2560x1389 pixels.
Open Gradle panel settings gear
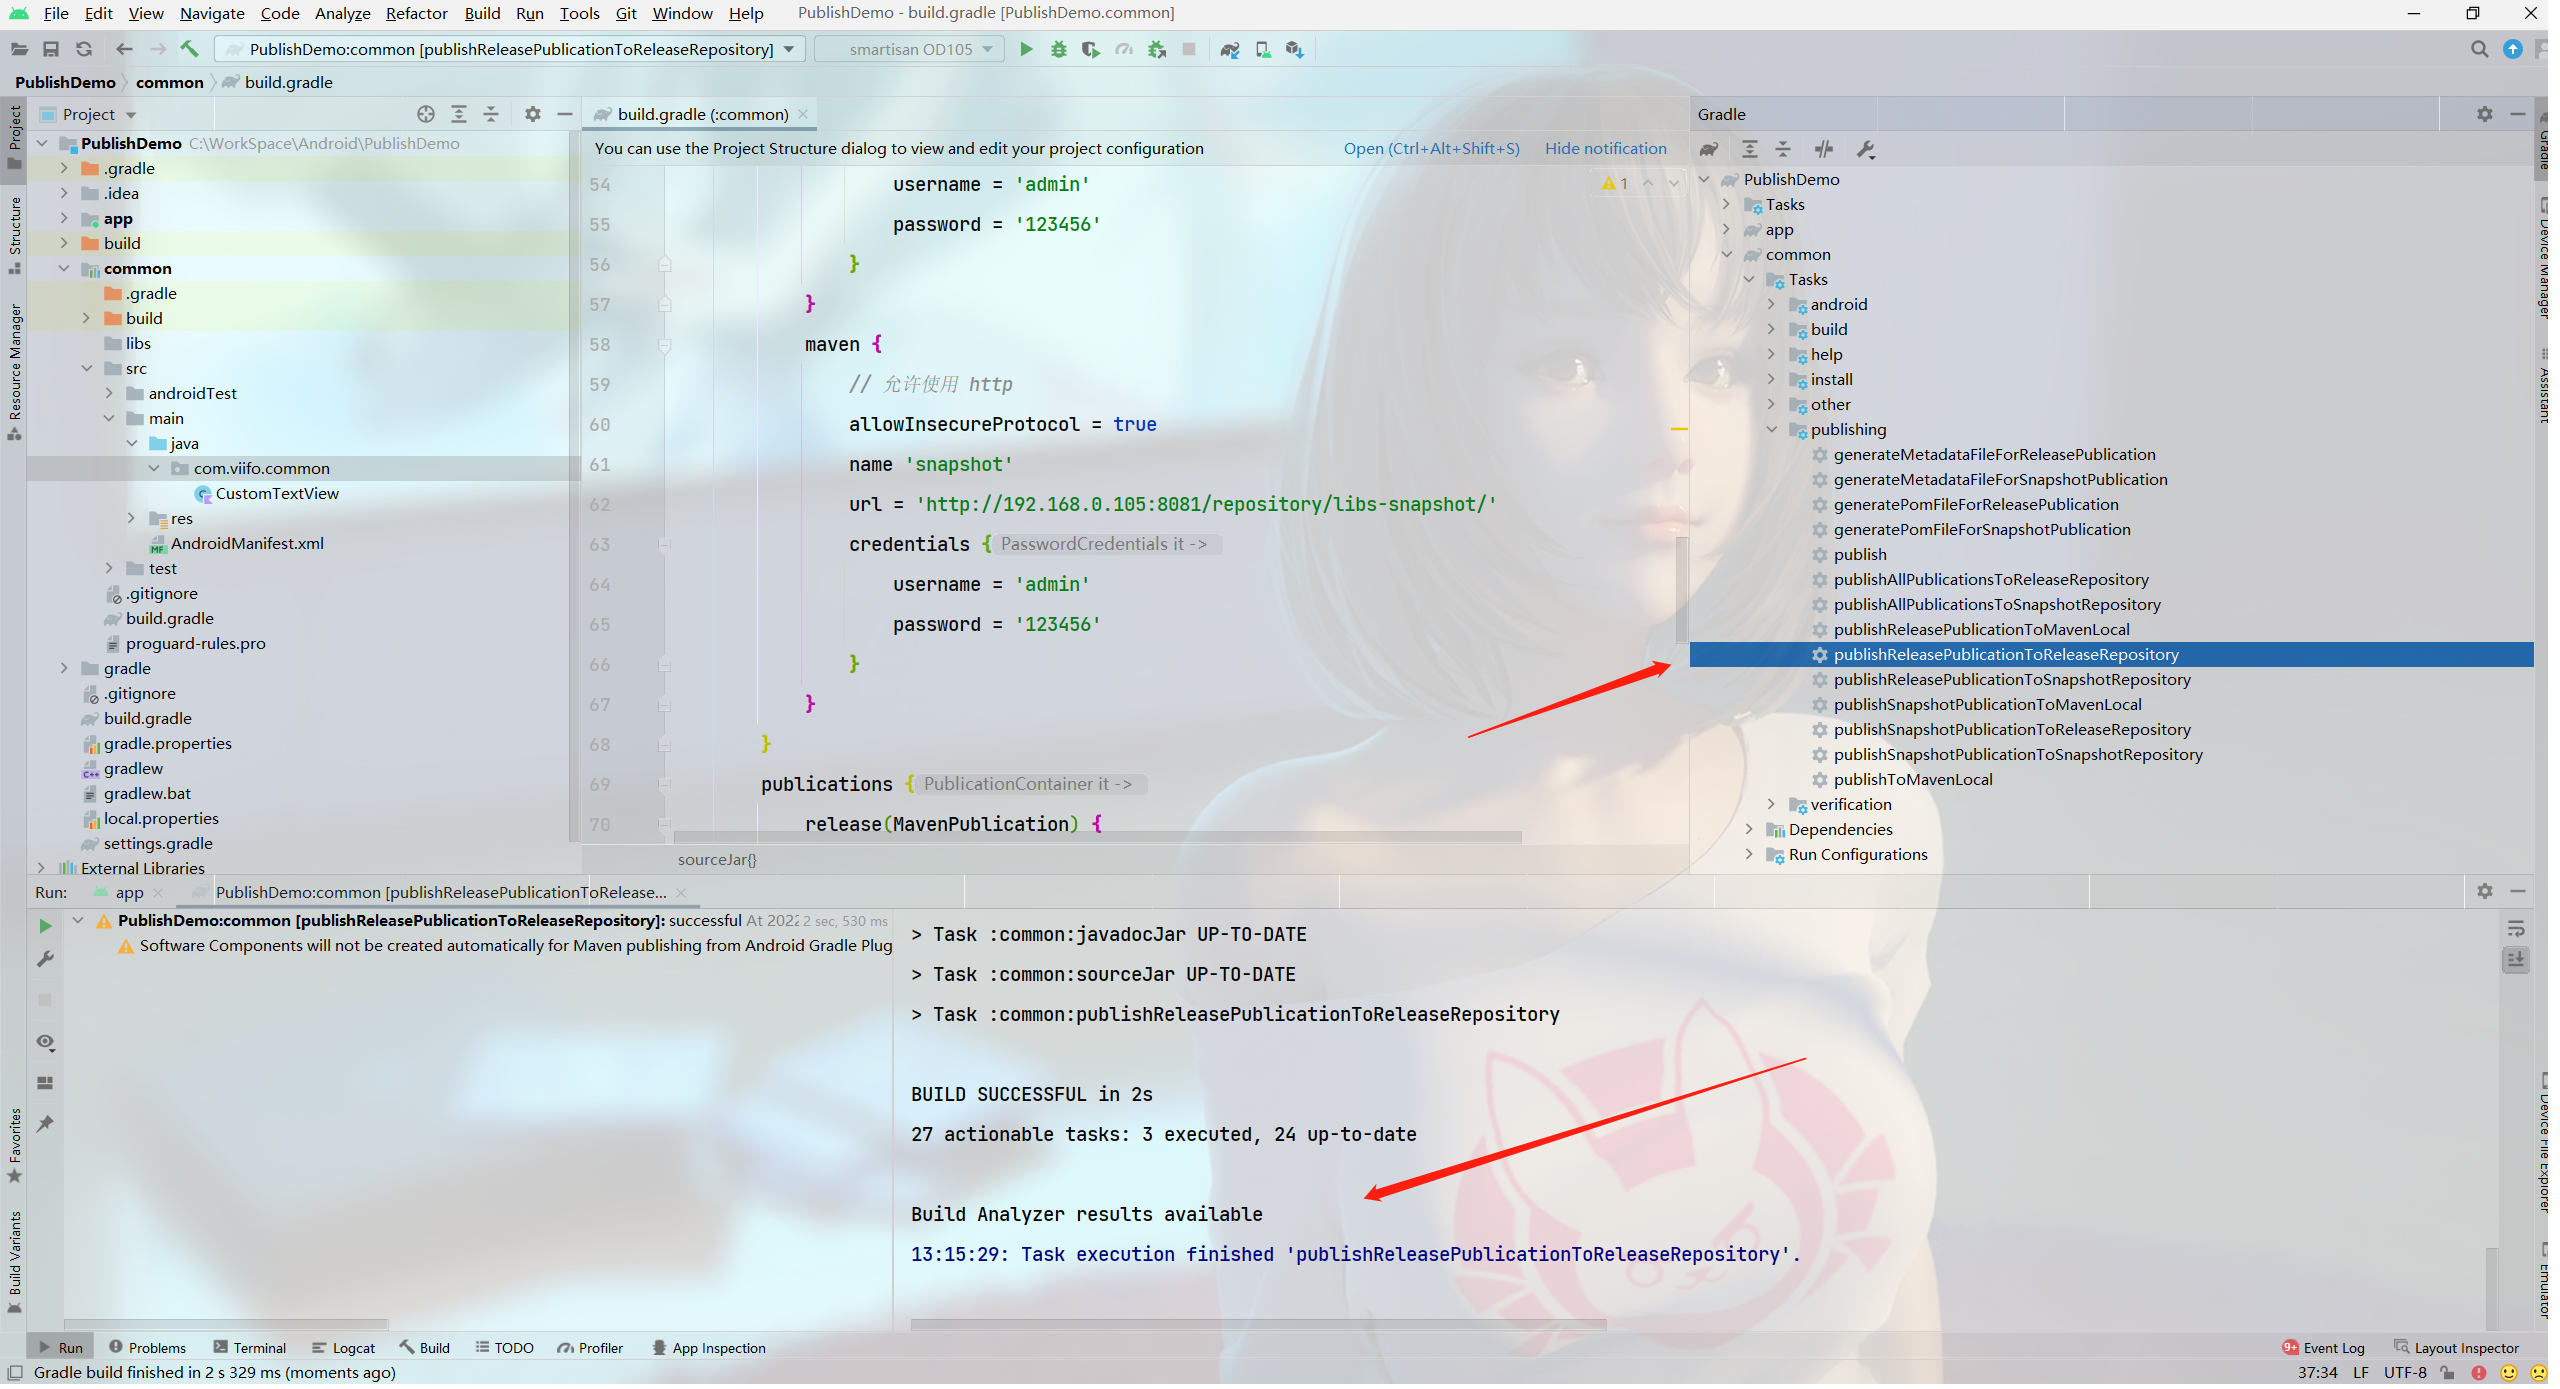[2485, 114]
